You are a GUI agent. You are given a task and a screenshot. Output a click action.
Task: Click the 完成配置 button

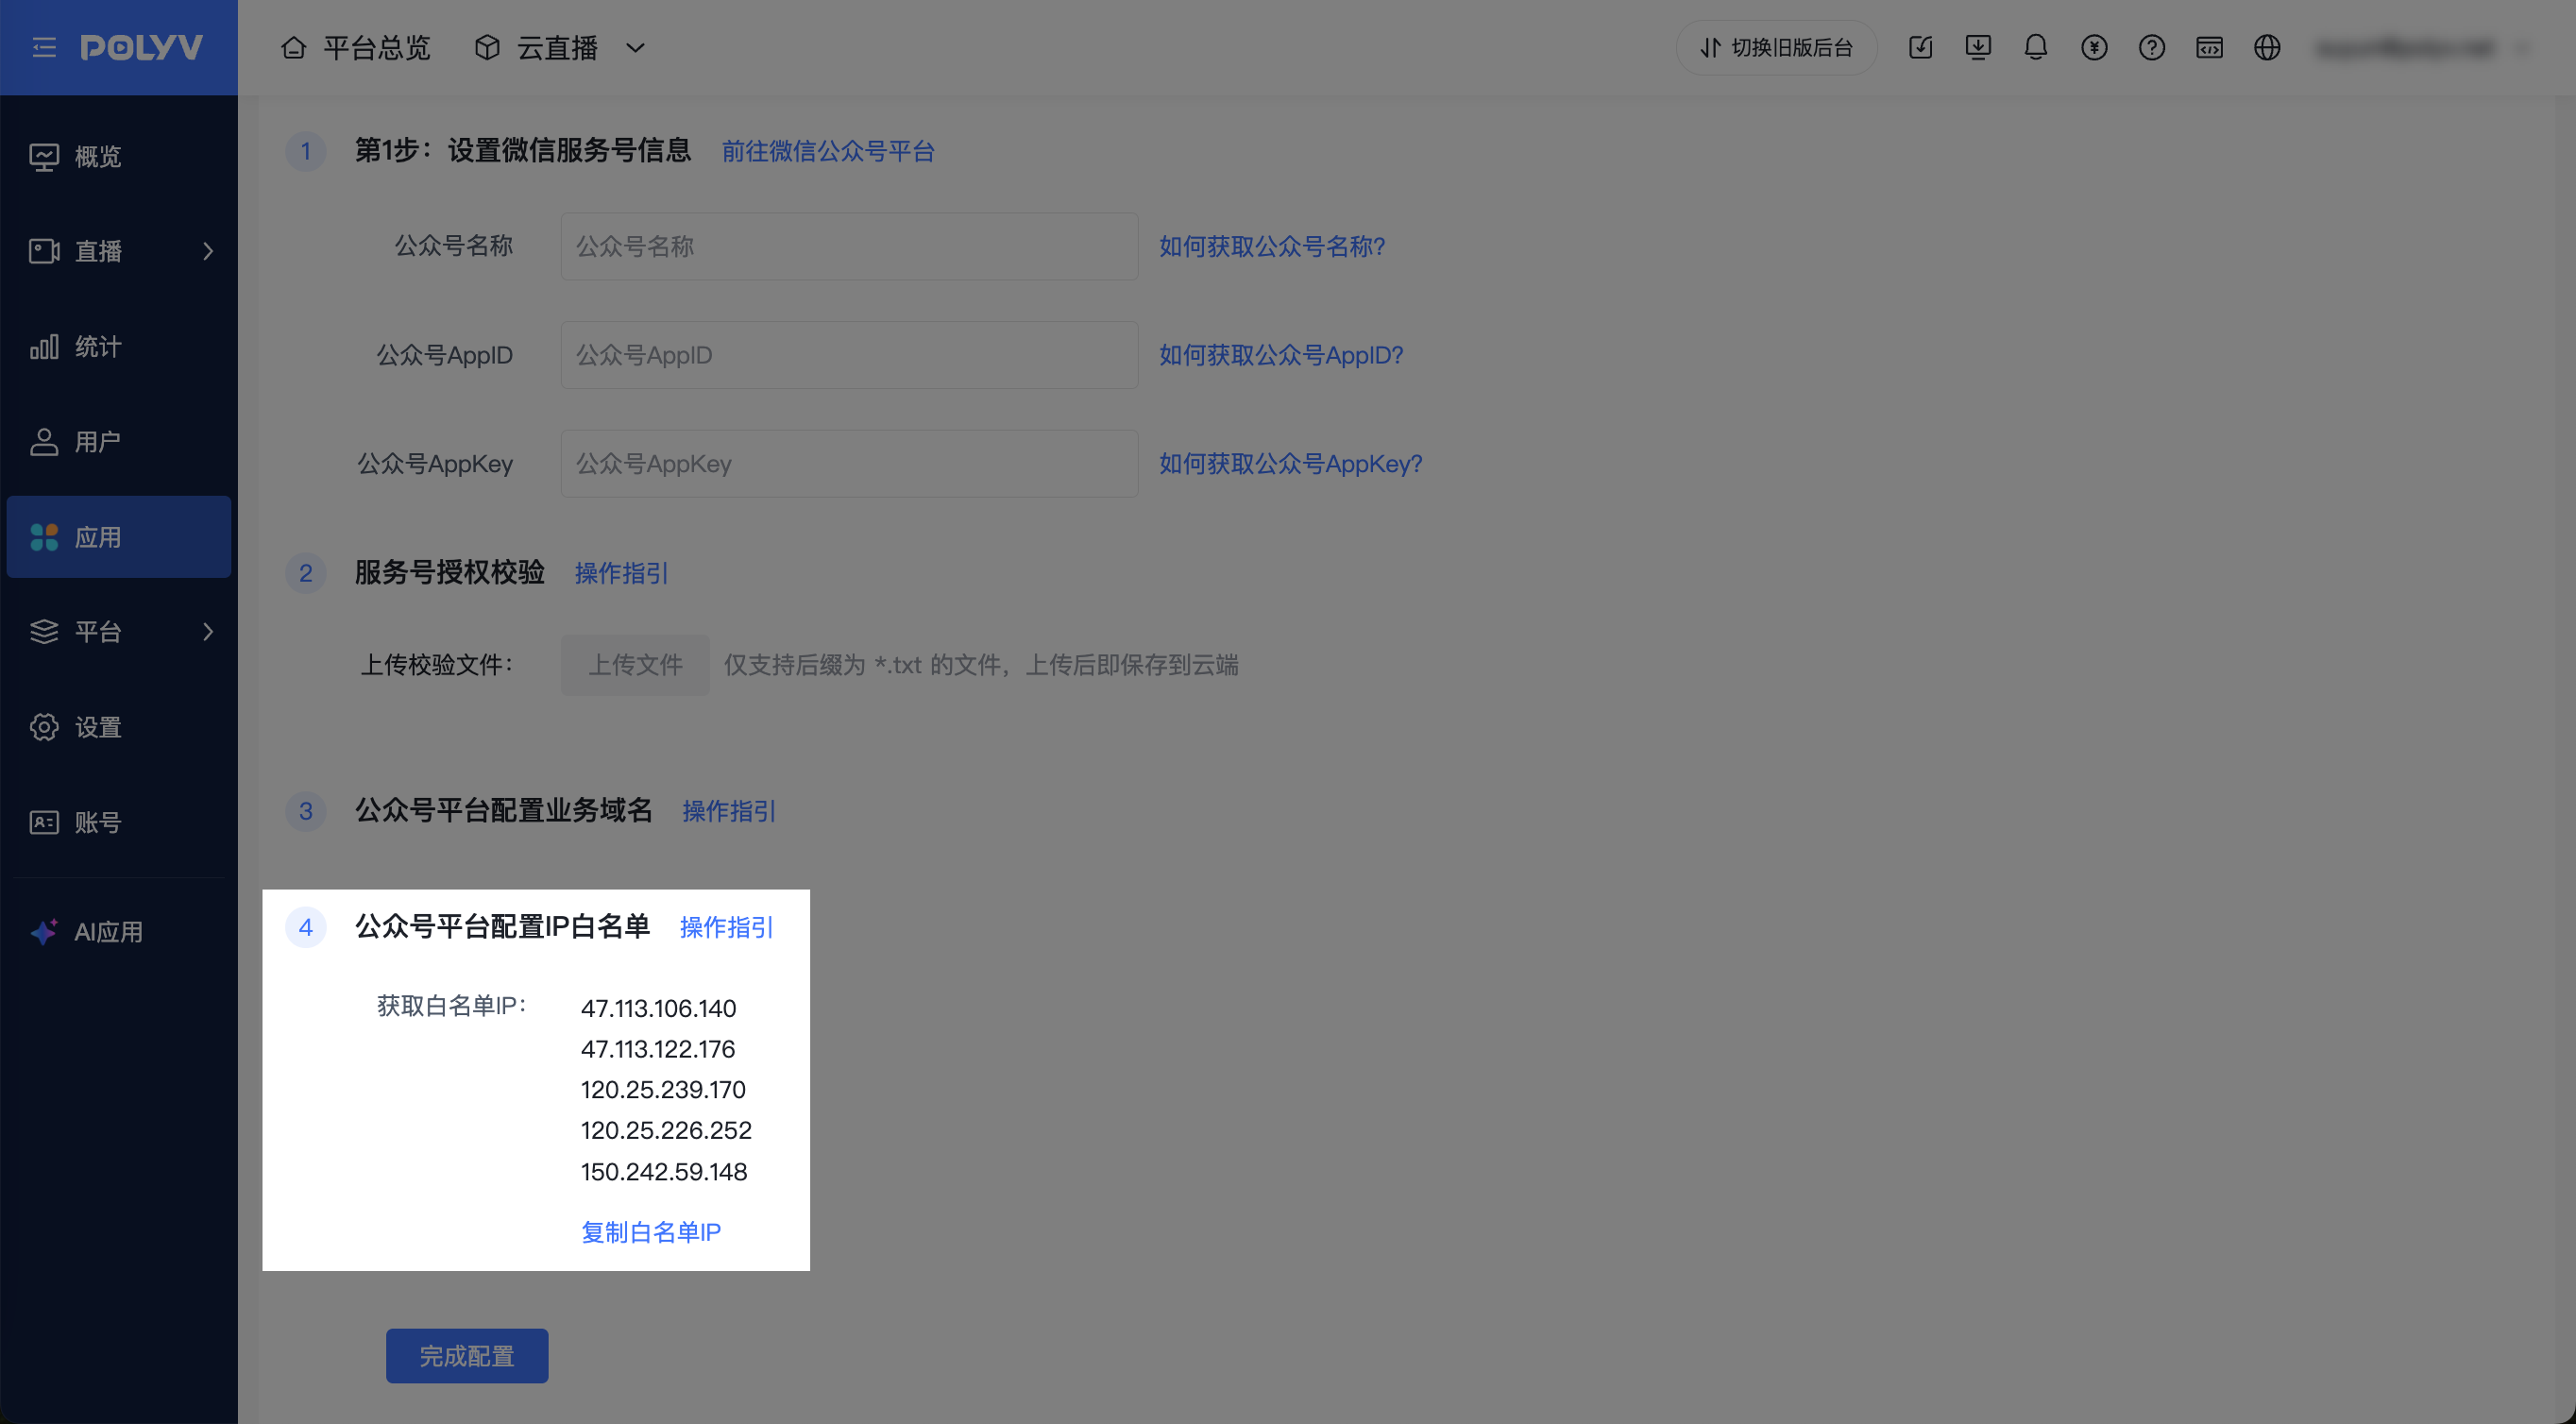pyautogui.click(x=467, y=1356)
